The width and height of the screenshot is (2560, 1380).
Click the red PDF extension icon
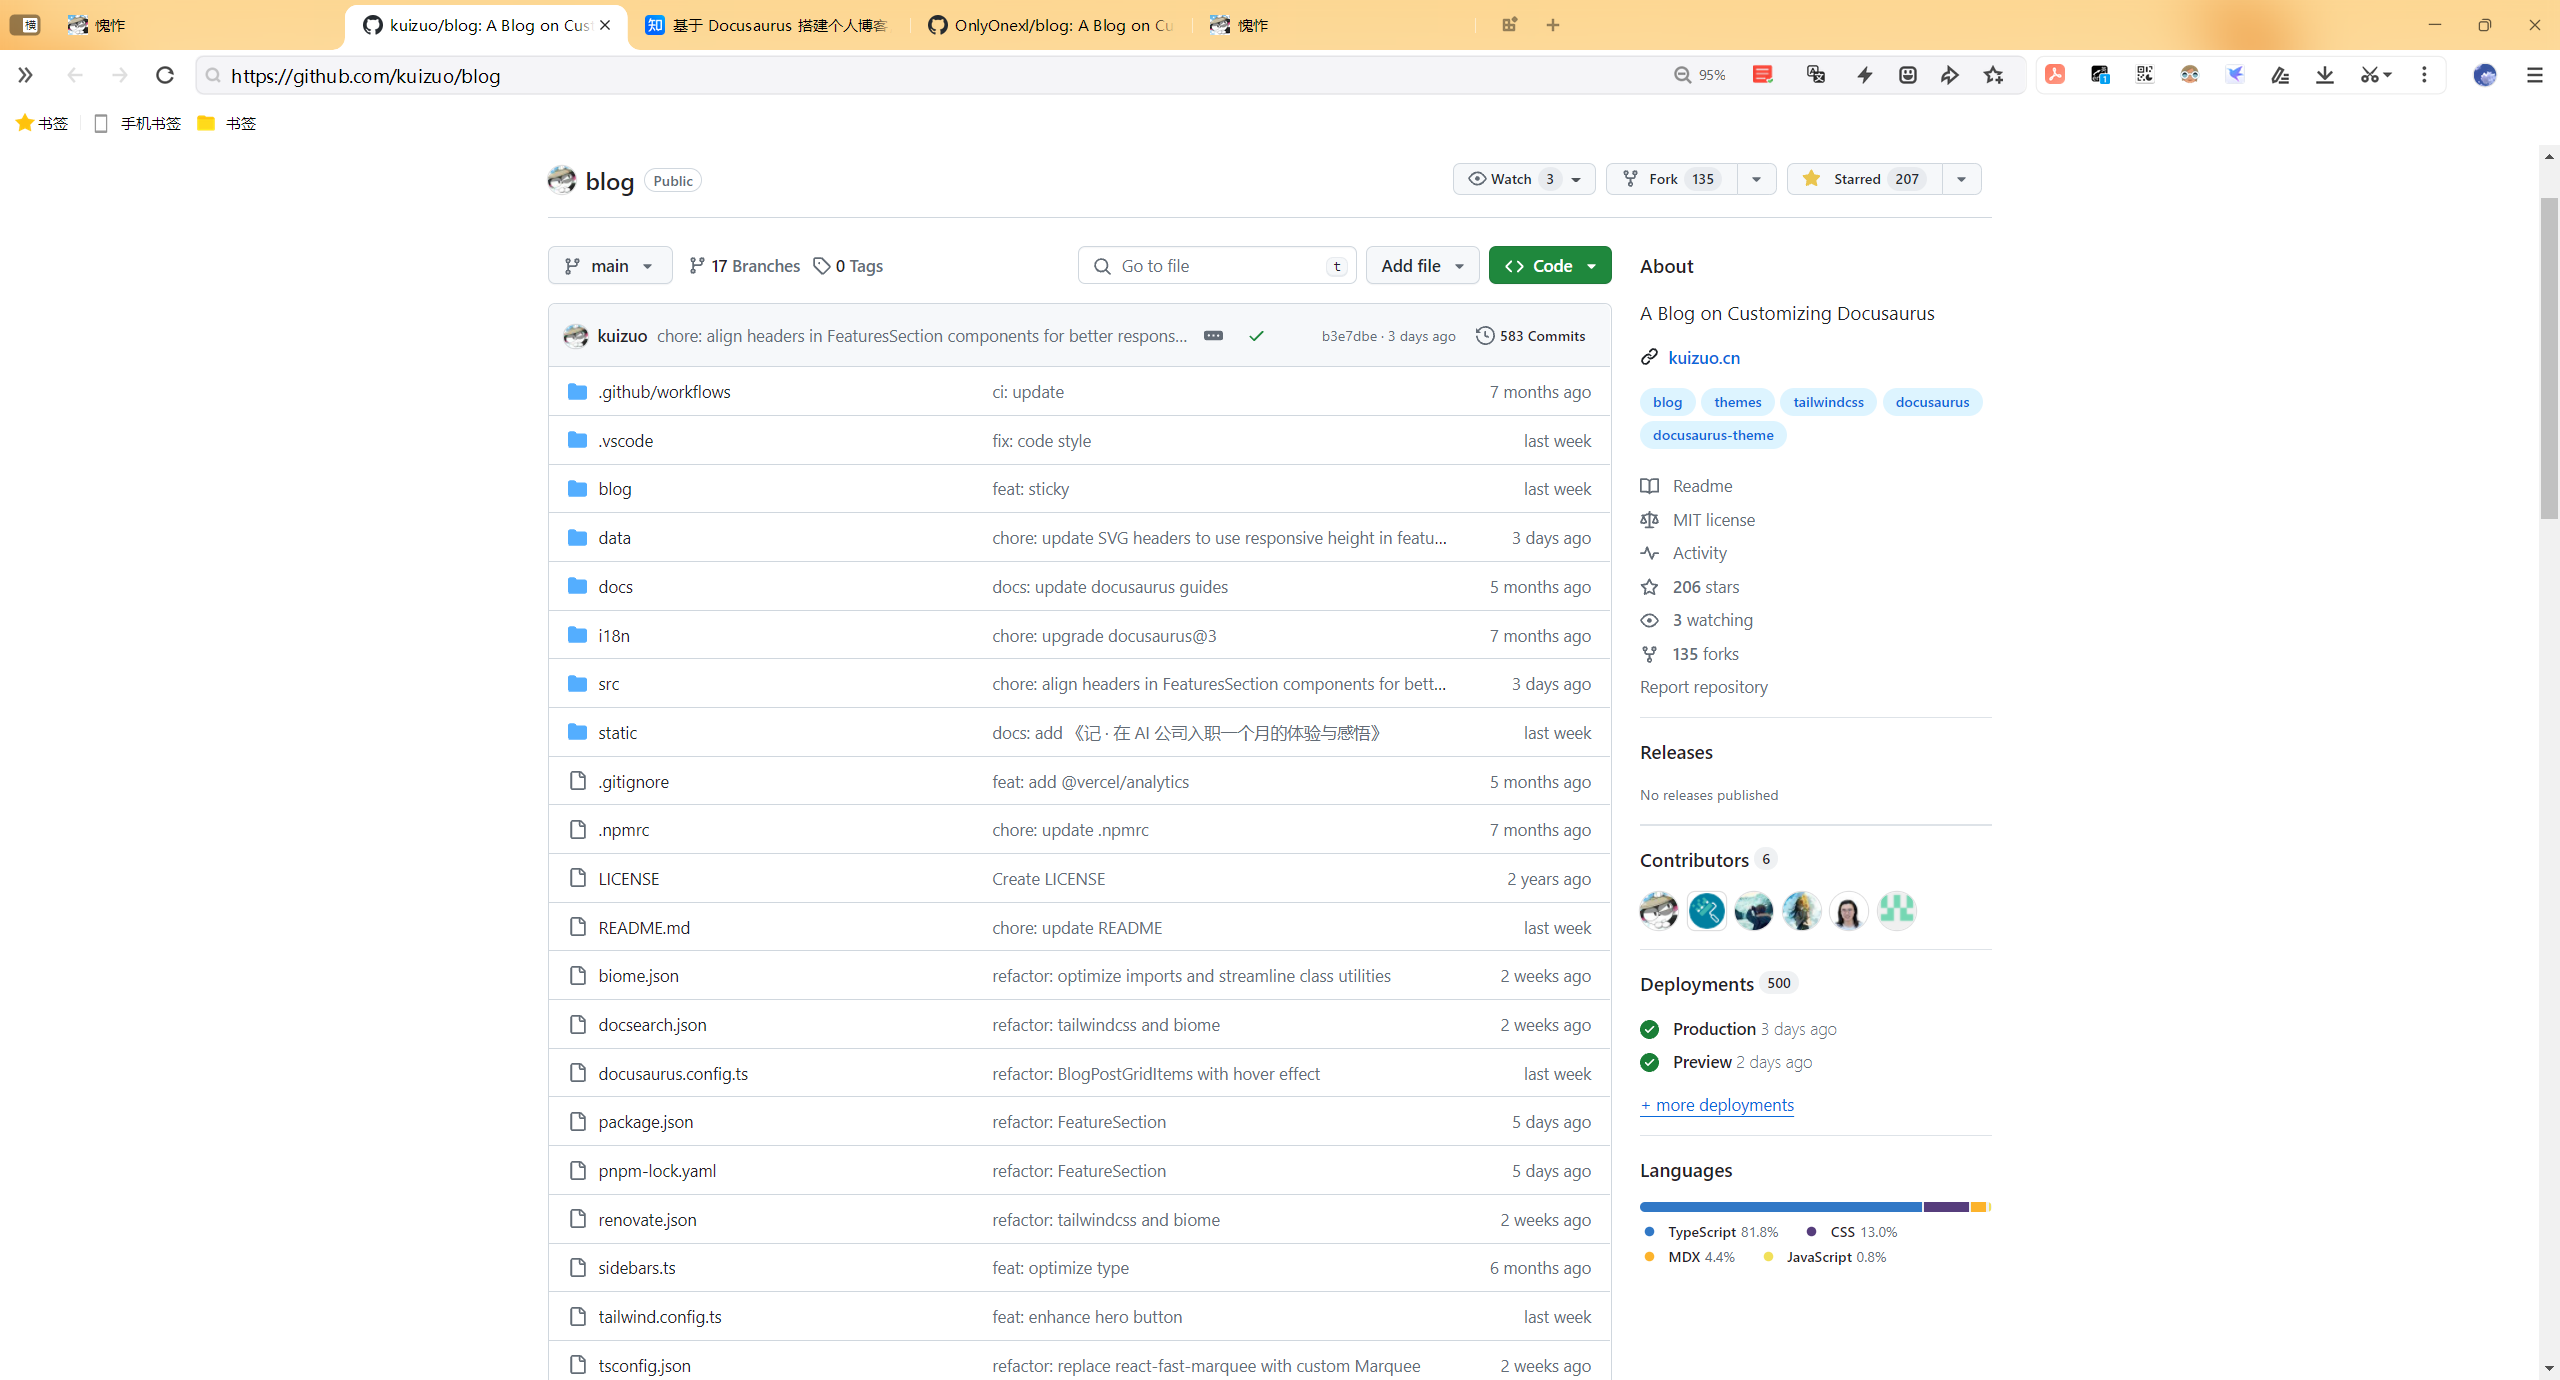click(x=2055, y=75)
